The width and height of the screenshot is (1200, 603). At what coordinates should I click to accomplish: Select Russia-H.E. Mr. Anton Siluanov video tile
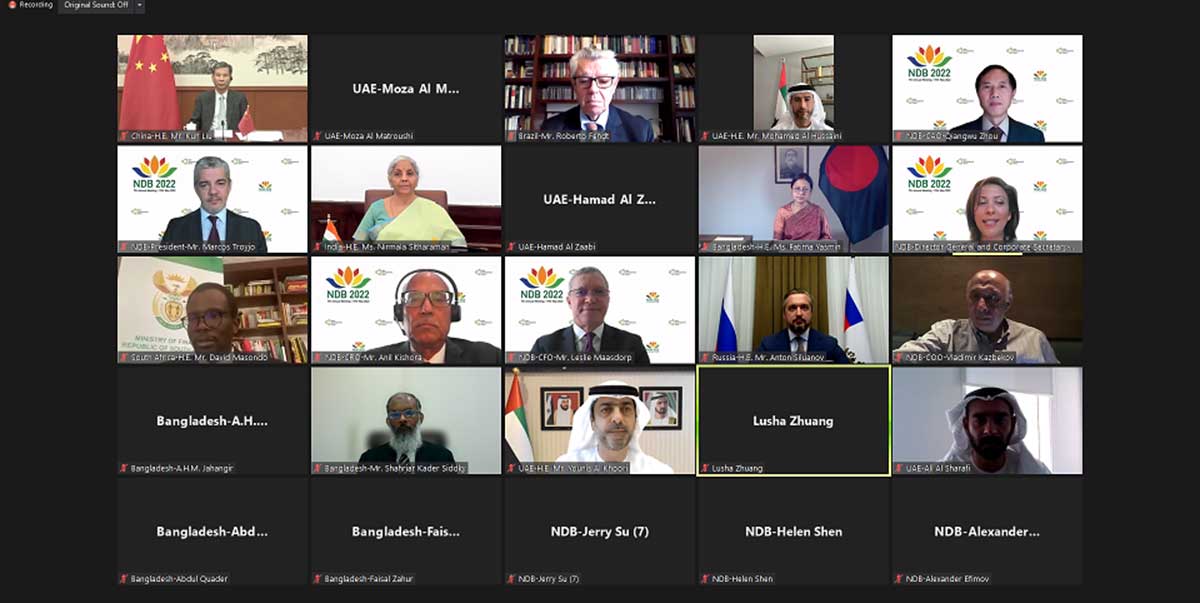click(x=794, y=310)
